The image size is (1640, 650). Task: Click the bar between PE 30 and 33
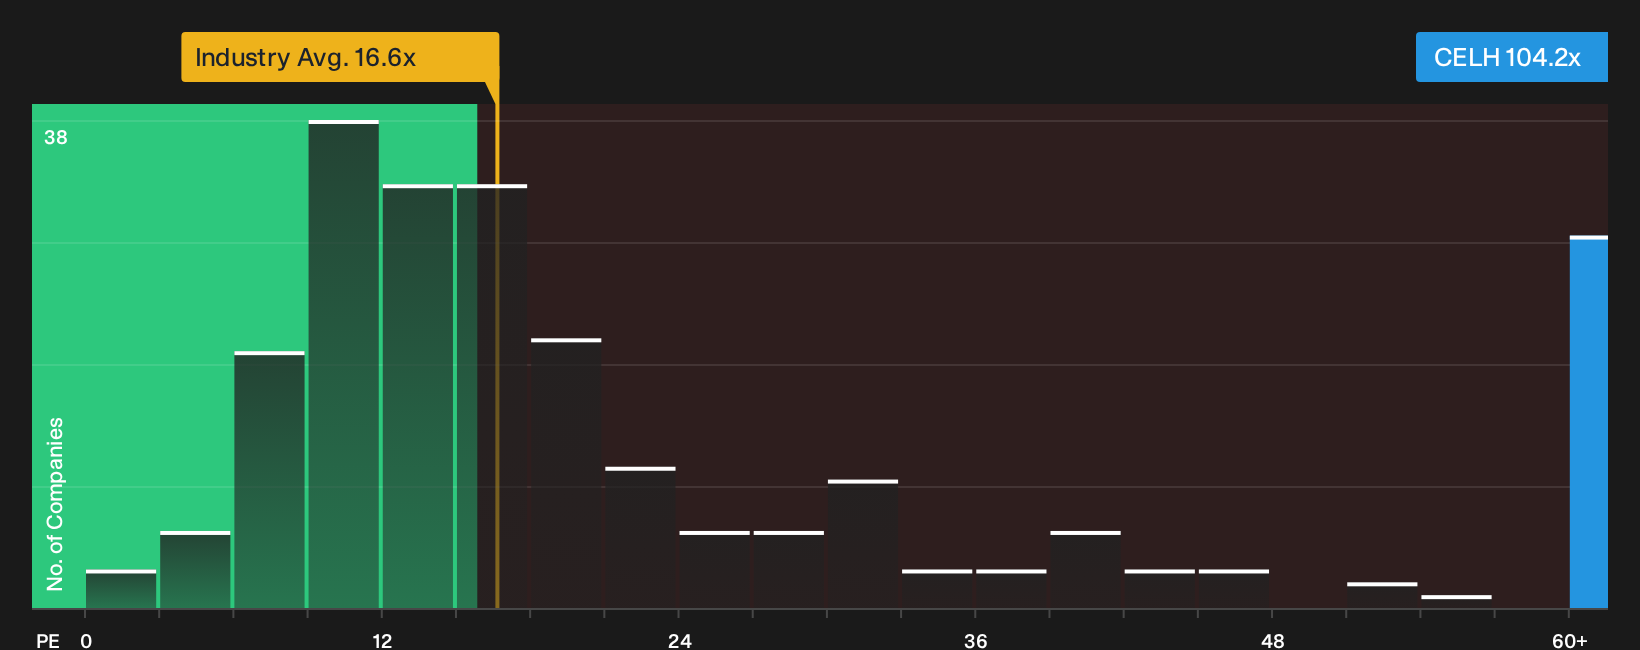[863, 544]
